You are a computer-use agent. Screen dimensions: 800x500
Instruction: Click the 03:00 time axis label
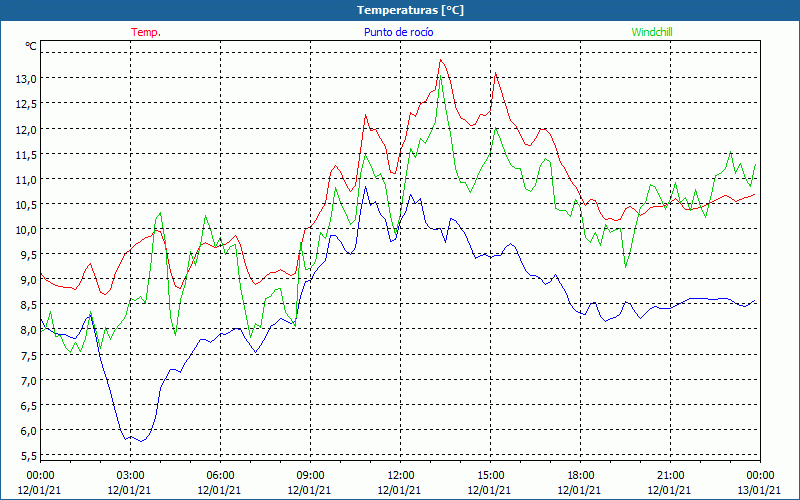pyautogui.click(x=130, y=476)
